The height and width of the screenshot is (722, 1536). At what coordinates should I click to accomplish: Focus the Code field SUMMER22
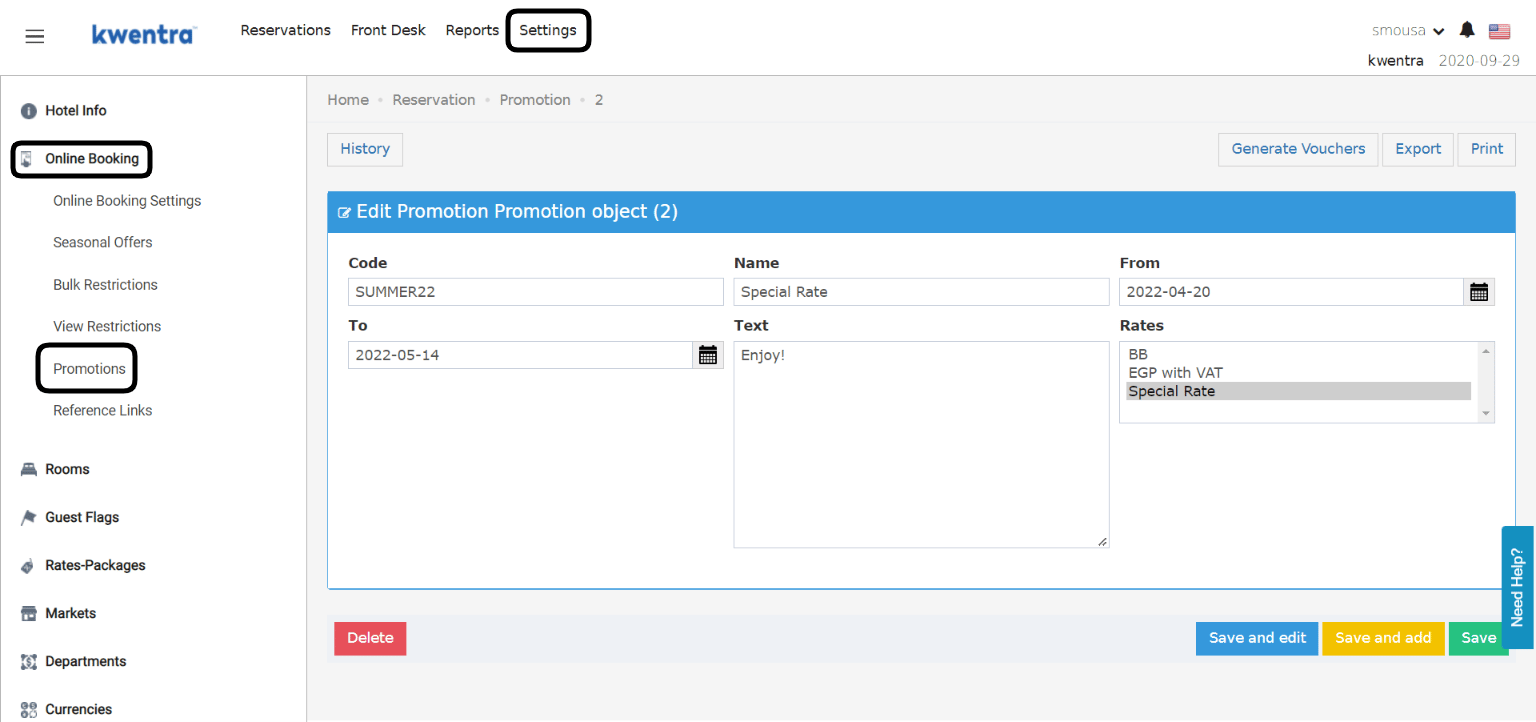click(536, 292)
